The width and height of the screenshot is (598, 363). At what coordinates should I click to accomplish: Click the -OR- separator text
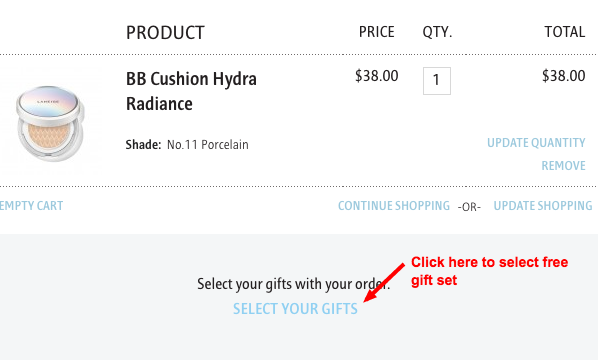(x=469, y=207)
